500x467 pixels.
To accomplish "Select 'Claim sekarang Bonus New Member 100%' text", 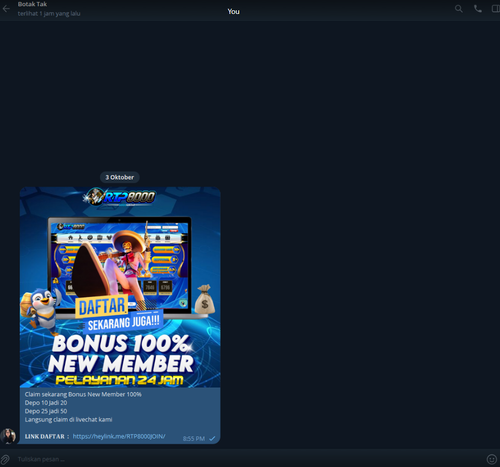I will (83, 394).
